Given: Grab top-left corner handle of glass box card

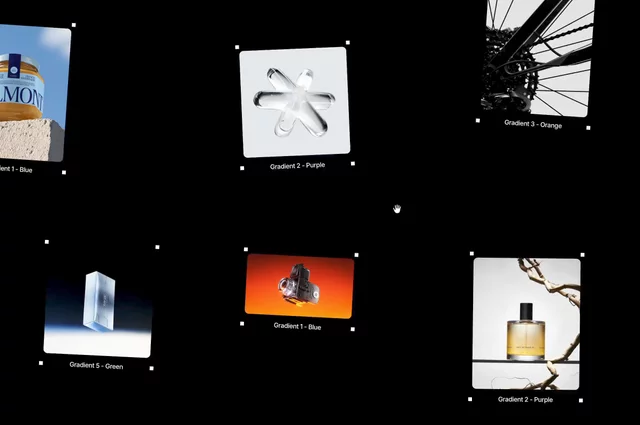Looking at the screenshot, I should (47, 242).
